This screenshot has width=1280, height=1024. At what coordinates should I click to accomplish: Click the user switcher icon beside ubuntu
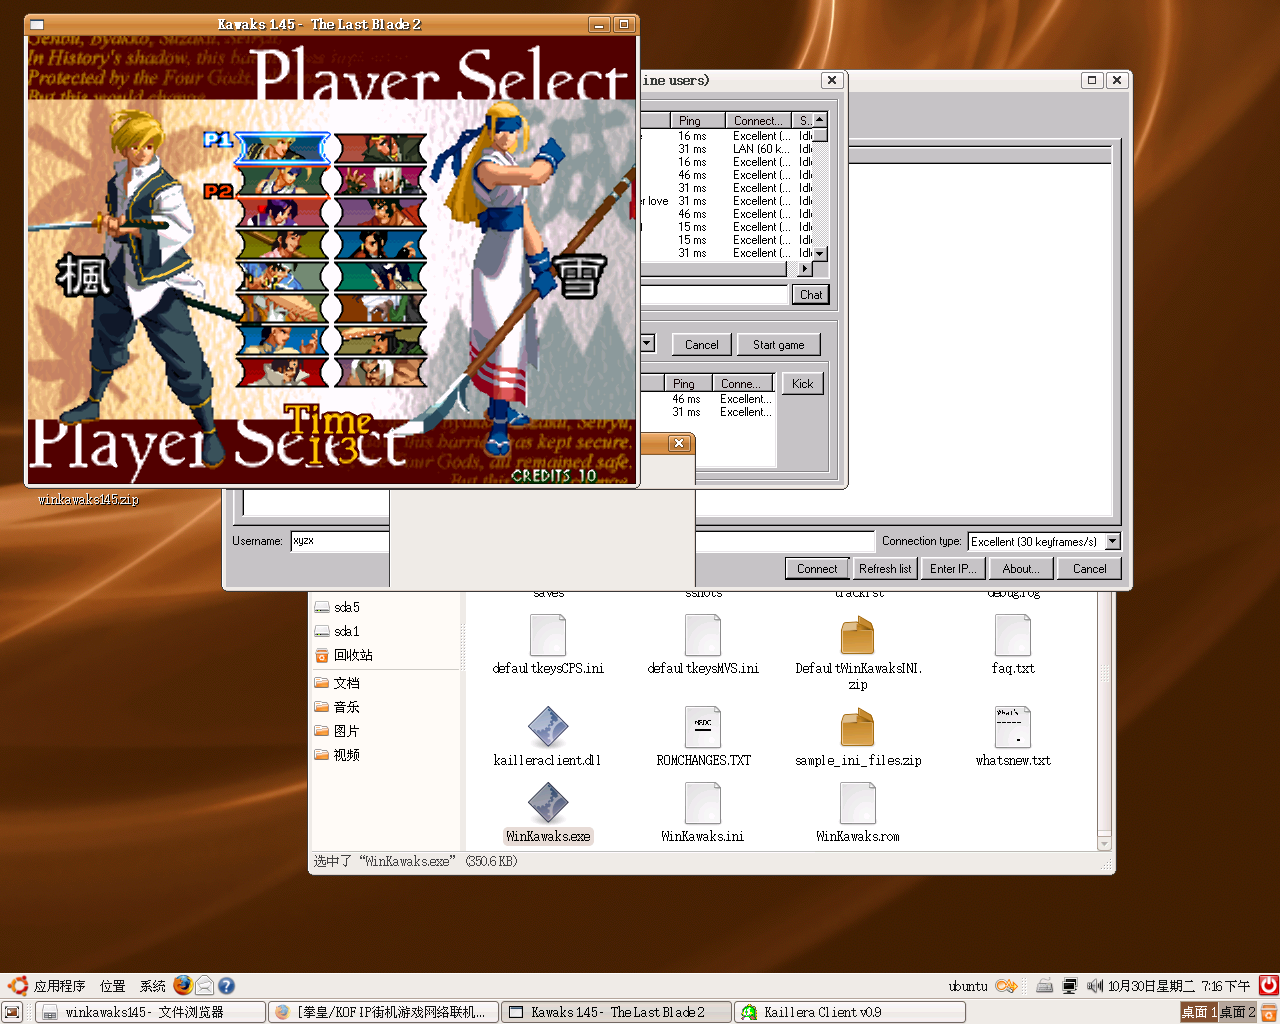tap(1006, 986)
